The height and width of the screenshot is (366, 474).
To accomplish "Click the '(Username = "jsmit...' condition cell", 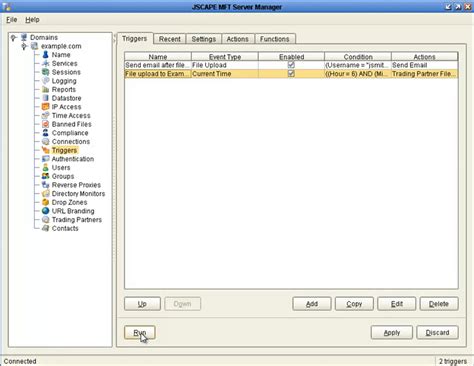I will [x=358, y=65].
